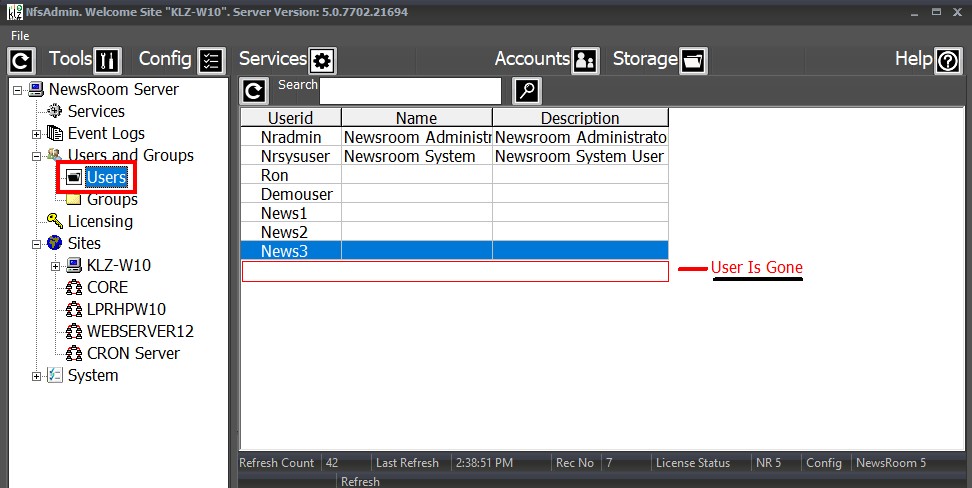Expand the System tree node
This screenshot has width=972, height=488.
37,376
